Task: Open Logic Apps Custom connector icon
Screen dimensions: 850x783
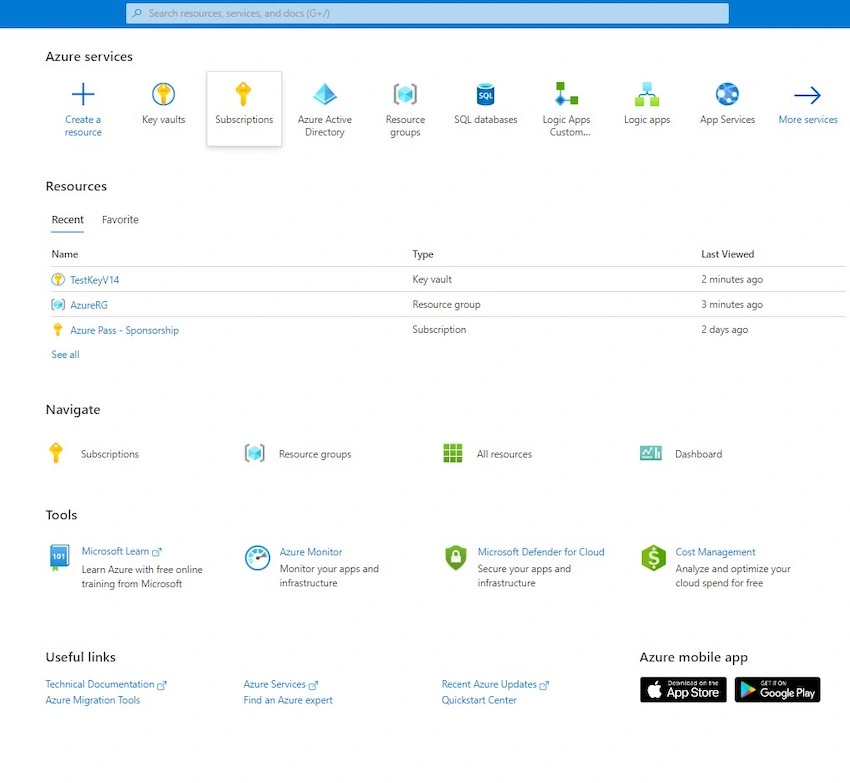Action: coord(566,93)
